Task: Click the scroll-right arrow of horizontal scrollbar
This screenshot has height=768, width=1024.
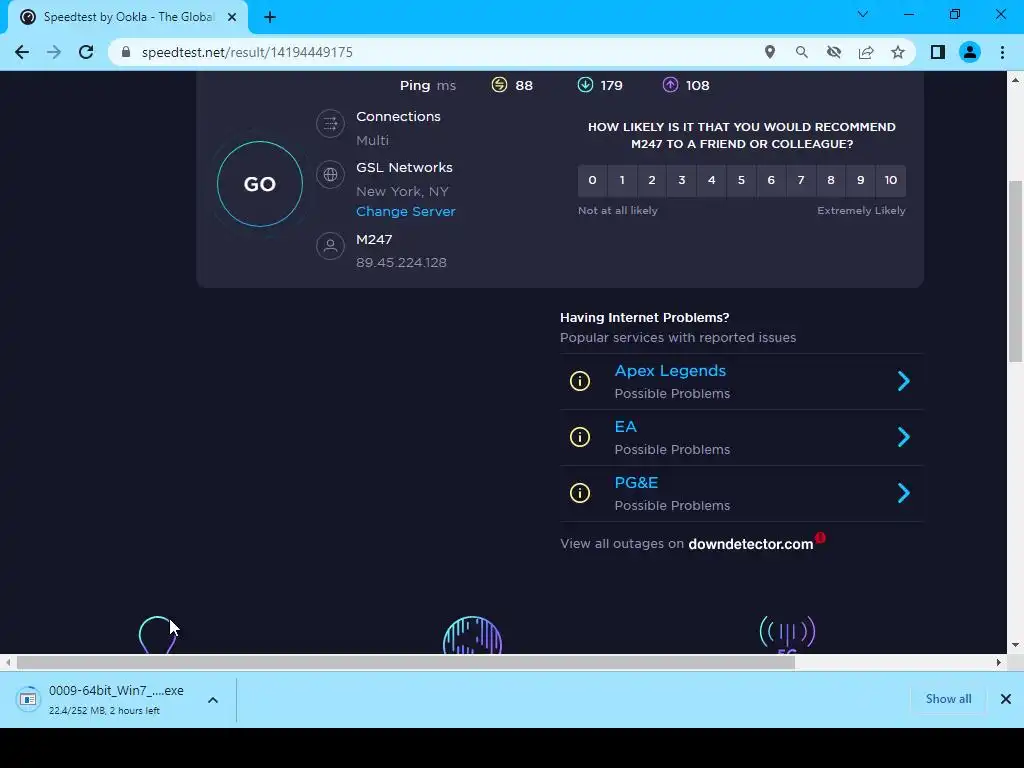Action: pos(999,662)
